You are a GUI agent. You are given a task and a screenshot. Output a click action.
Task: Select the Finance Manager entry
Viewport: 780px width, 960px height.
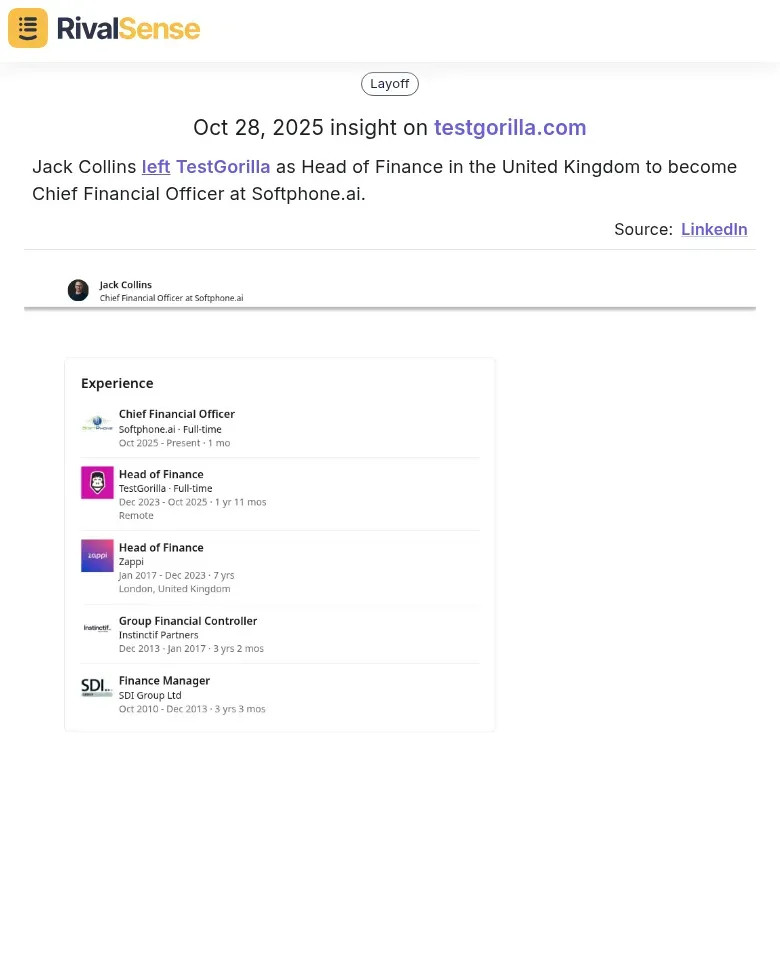point(164,681)
